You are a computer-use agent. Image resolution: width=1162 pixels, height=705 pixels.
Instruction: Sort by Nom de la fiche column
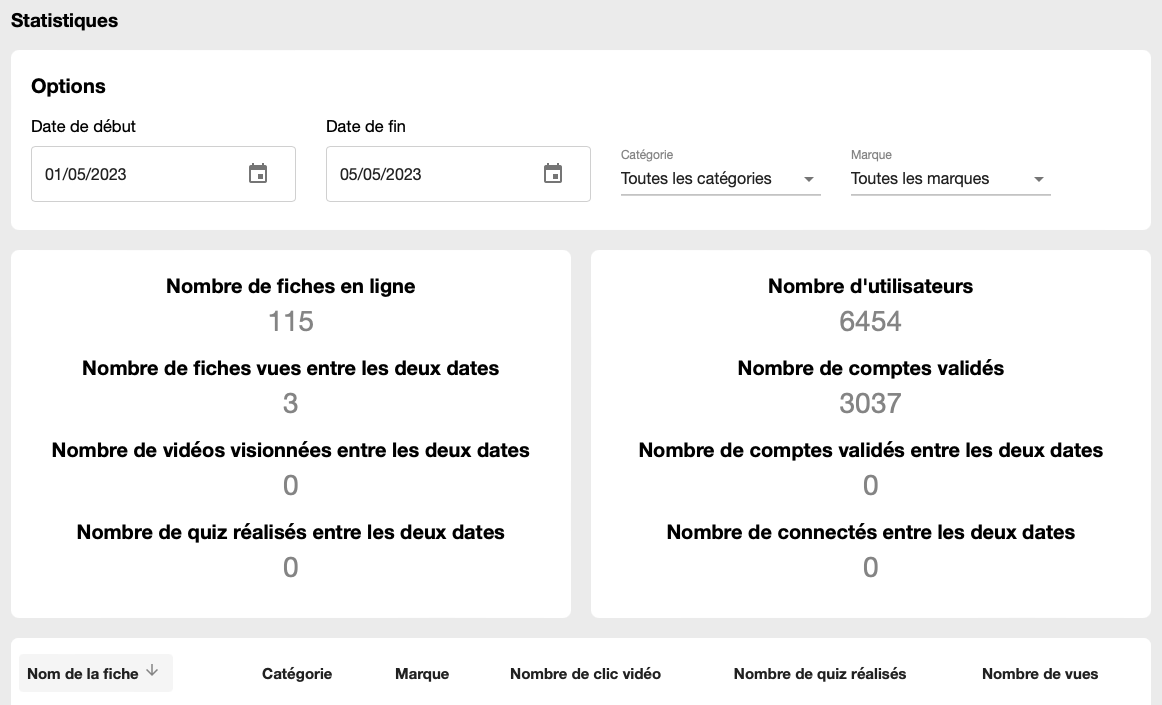click(x=83, y=674)
